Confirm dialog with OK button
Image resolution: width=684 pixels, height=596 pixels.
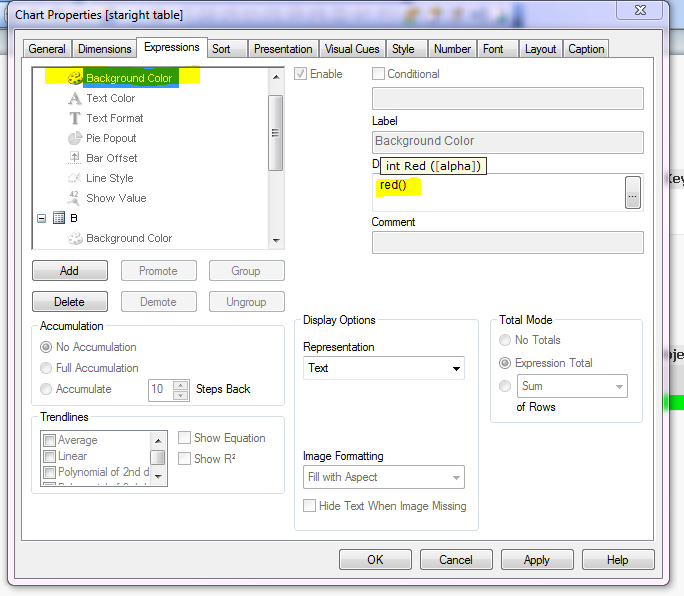[375, 559]
